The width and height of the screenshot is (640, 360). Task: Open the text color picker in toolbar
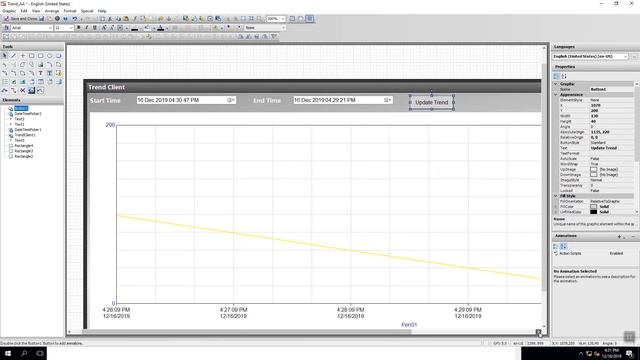click(161, 28)
